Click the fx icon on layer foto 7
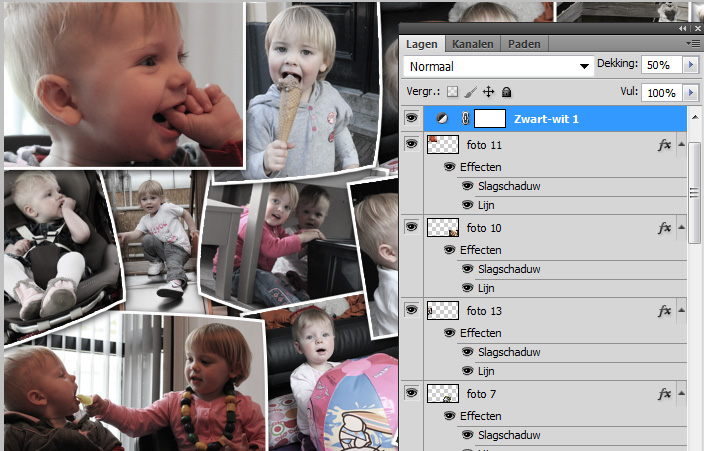This screenshot has width=704, height=451. 664,394
